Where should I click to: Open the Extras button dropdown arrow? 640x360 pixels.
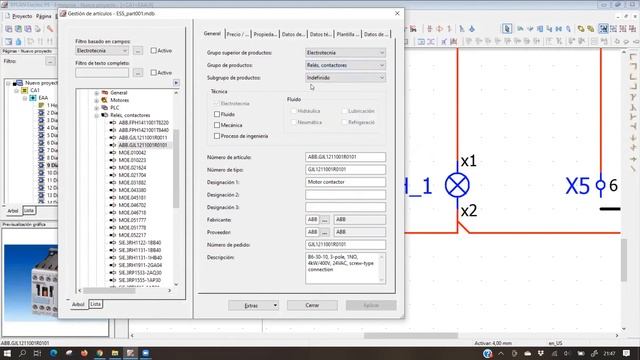coord(275,305)
